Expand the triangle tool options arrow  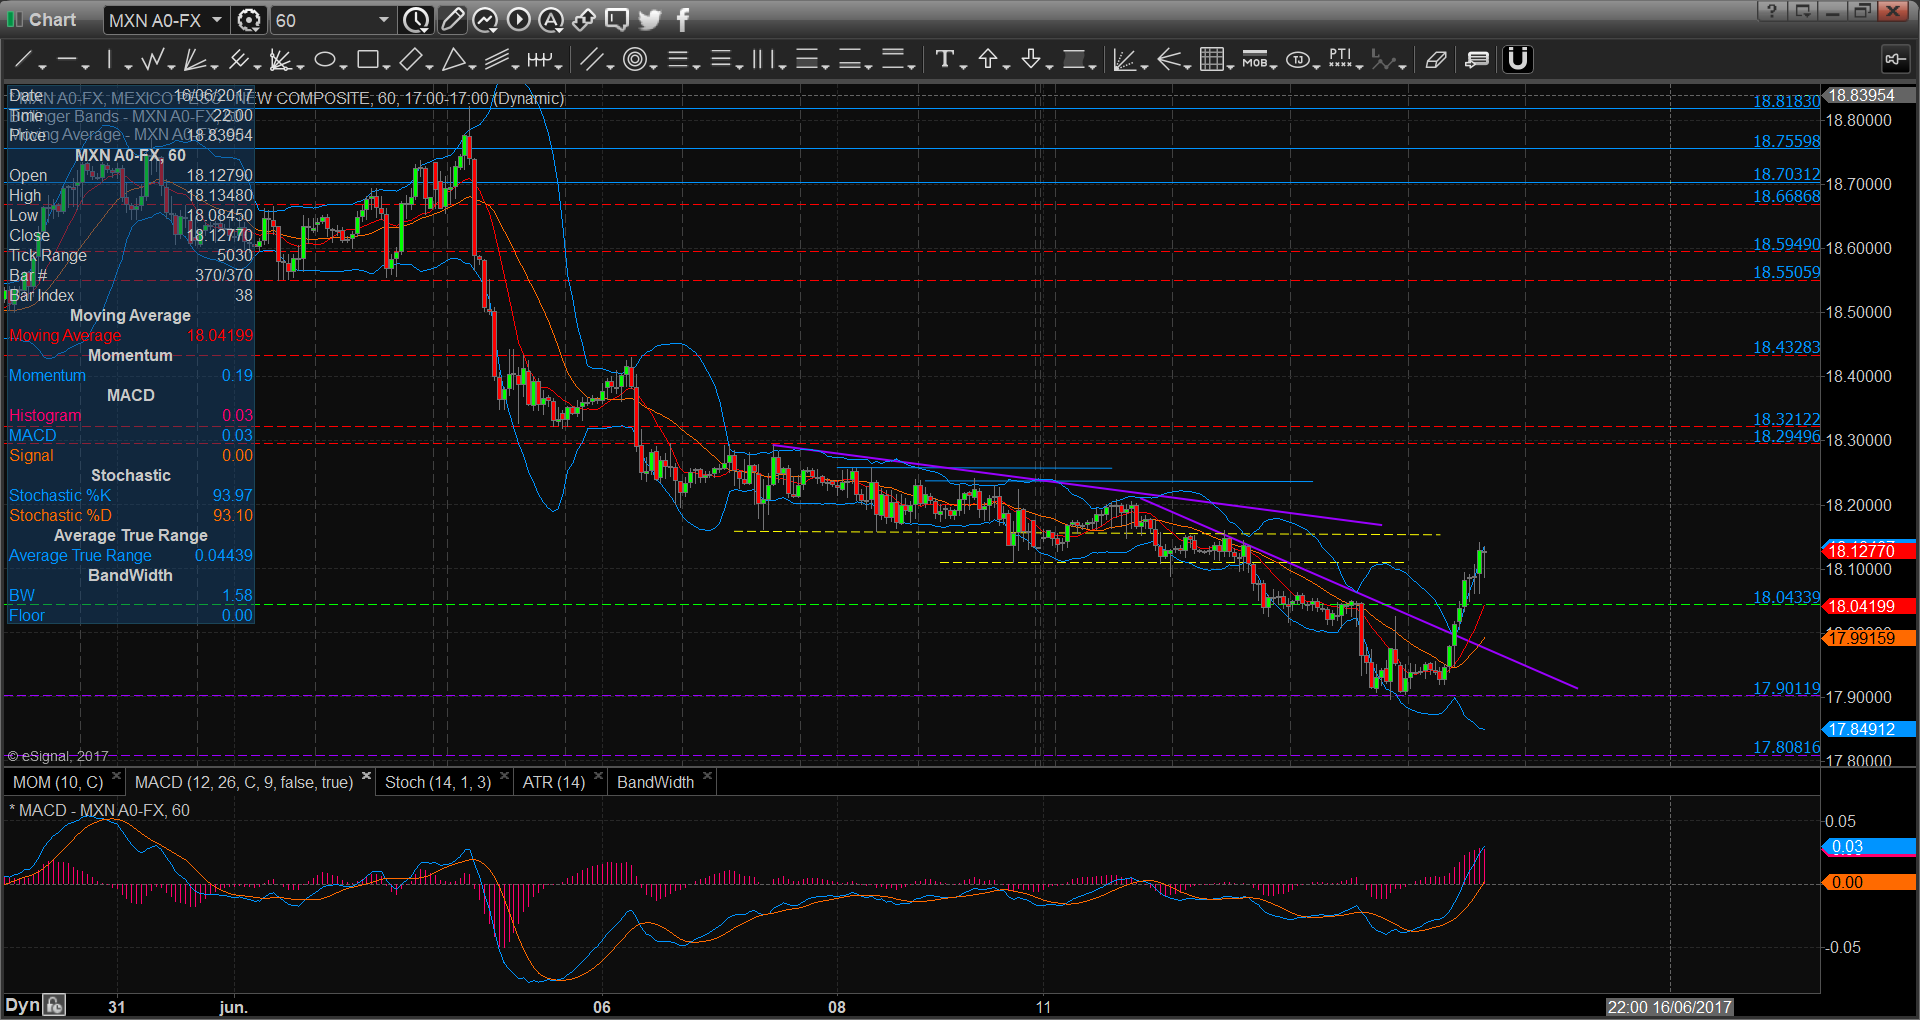[472, 66]
